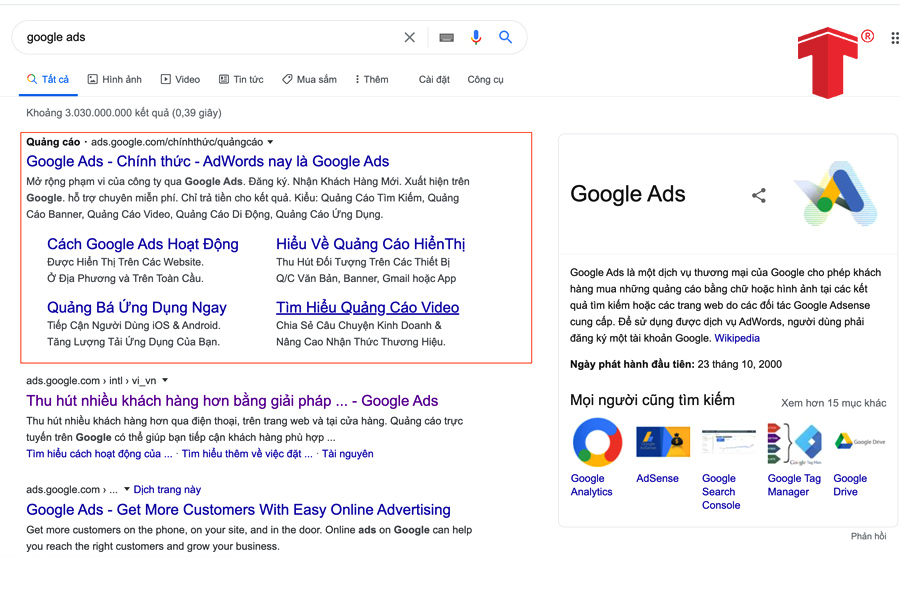Switch to the Hình ảnh tab
This screenshot has width=900, height=600.
pyautogui.click(x=114, y=79)
